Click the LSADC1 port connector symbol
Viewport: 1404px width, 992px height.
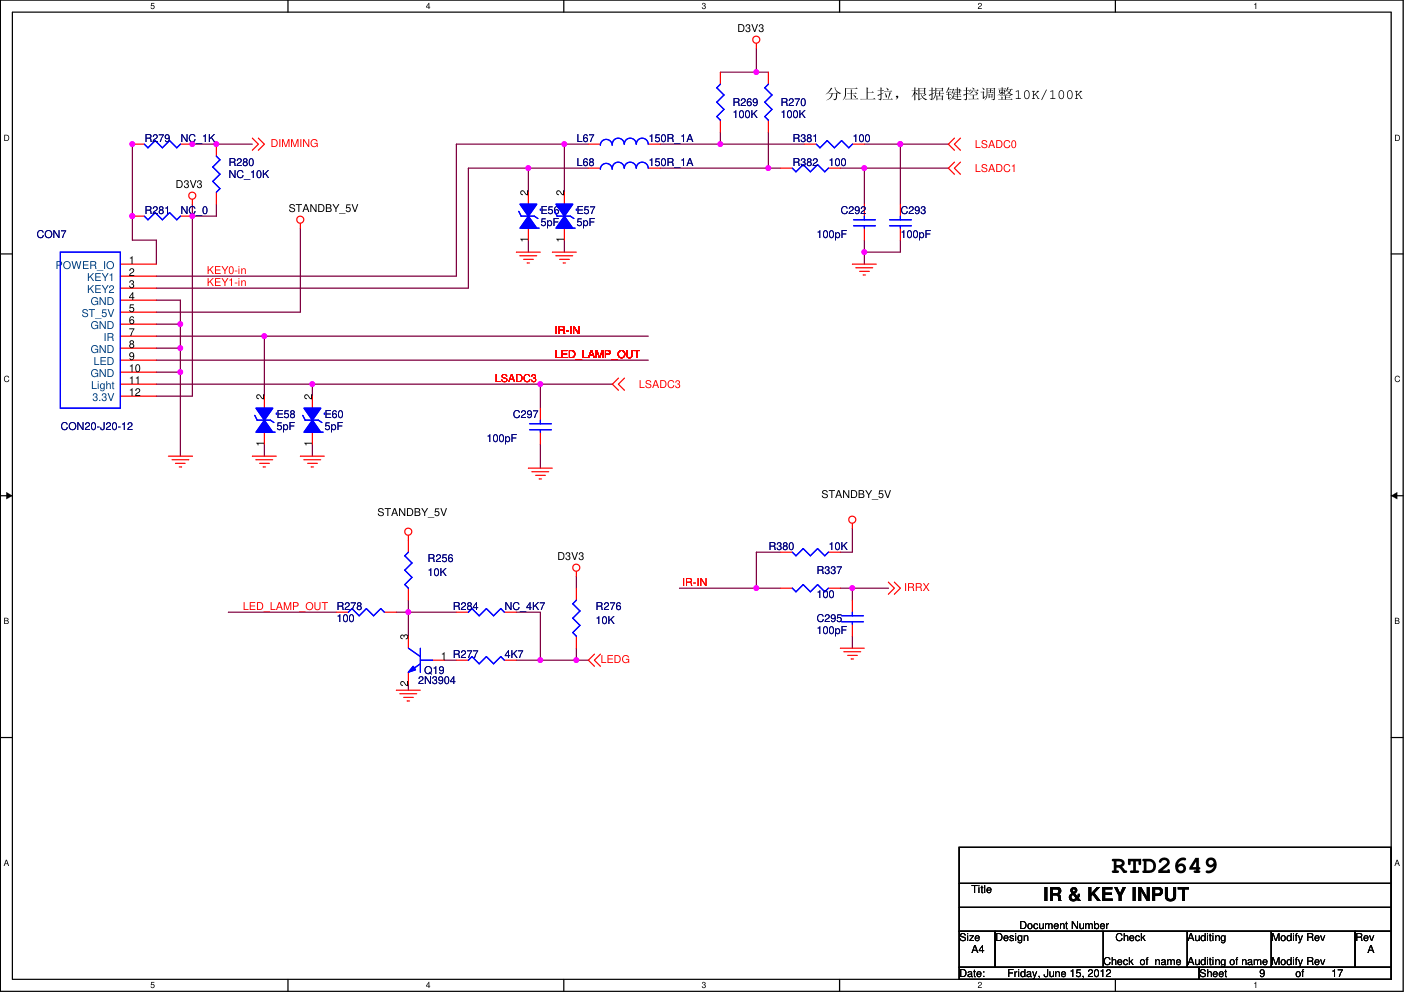(x=954, y=168)
